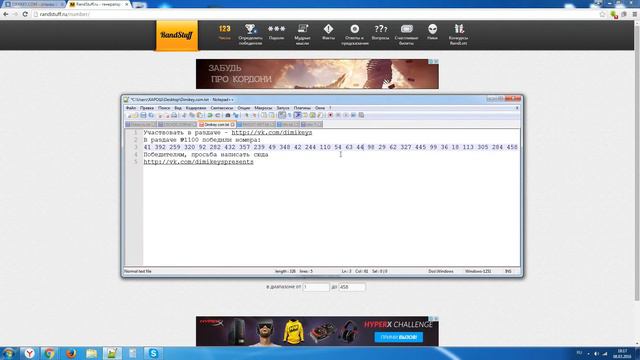Open the Файл menu in Notepad++
This screenshot has height=360, width=640.
pos(131,108)
